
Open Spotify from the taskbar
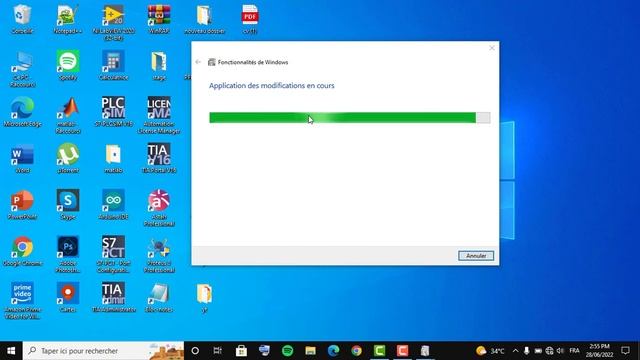287,351
